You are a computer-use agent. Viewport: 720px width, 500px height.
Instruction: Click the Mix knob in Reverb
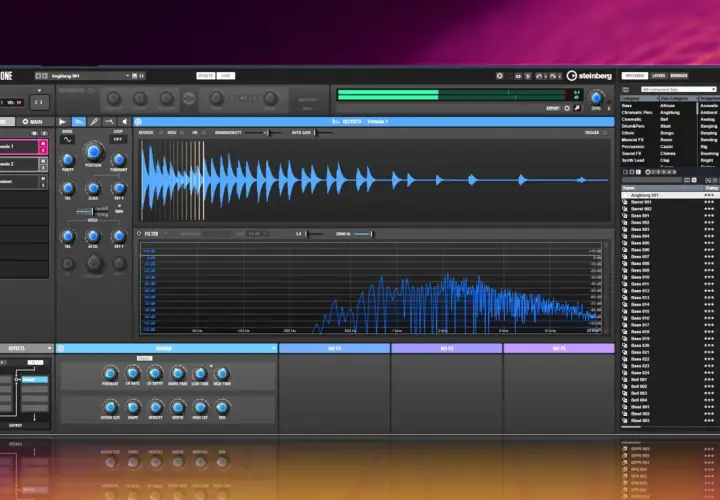coord(222,407)
